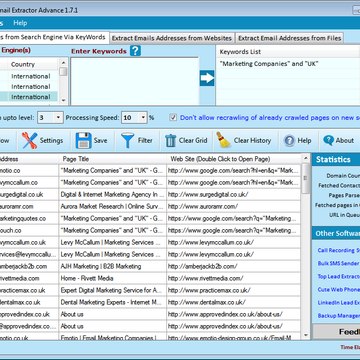Click the results grid vertical scrollbar thumb

click(x=305, y=179)
